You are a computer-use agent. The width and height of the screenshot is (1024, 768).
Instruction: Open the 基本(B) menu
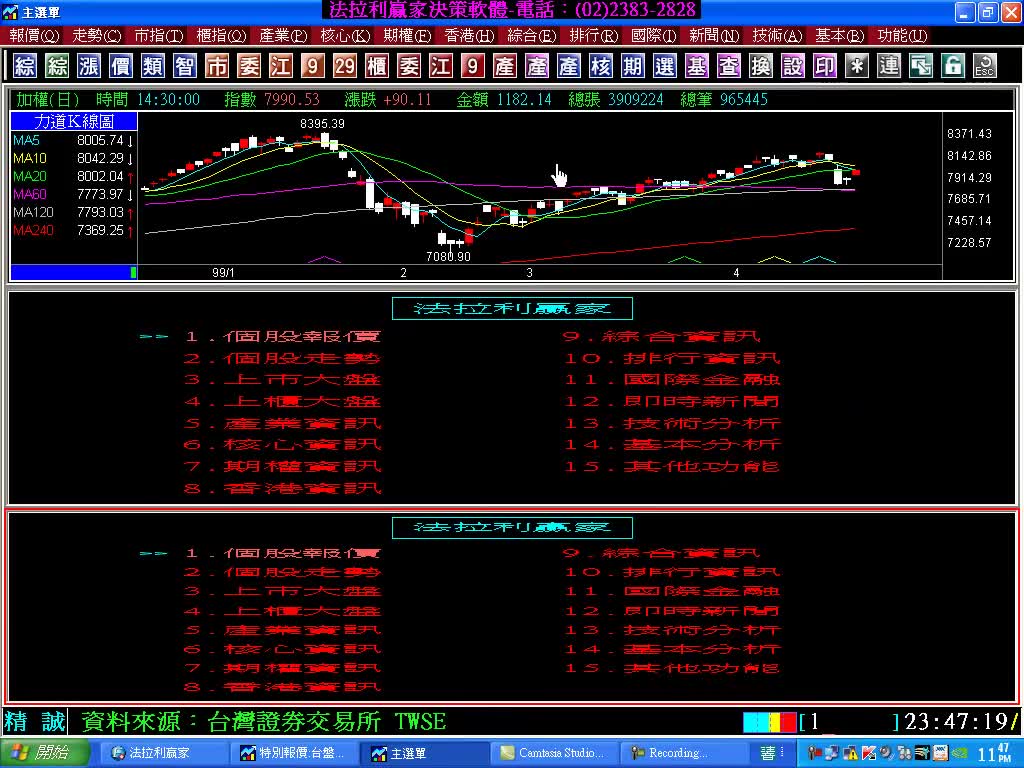point(839,35)
